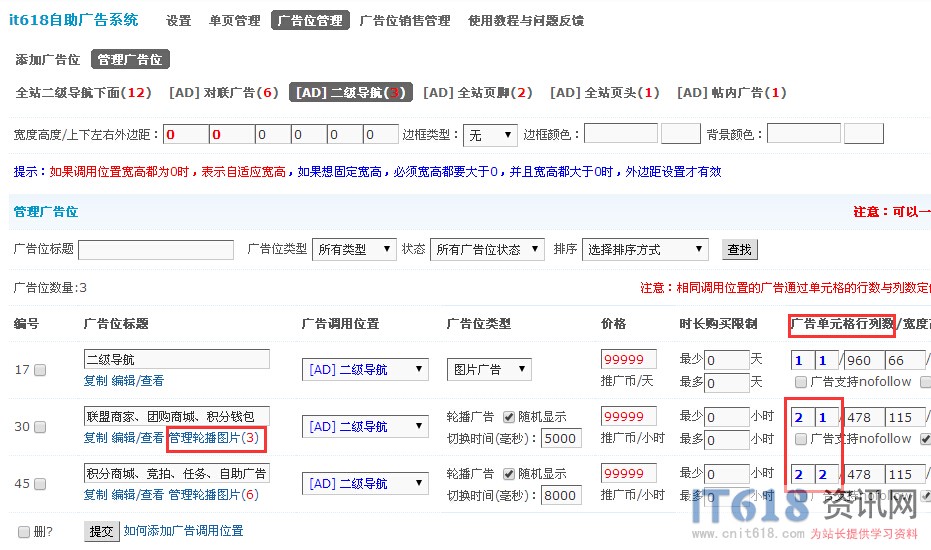
Task: Open ad position dropdown in row 45
Action: [365, 483]
